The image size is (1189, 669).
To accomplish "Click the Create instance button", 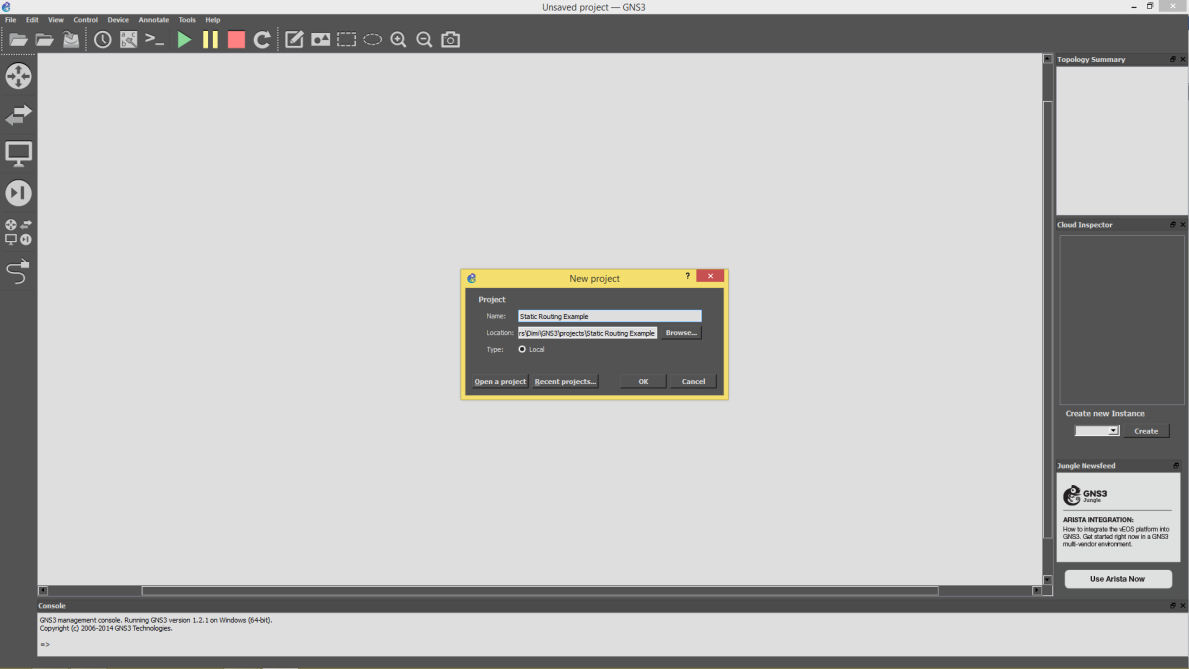I will click(1146, 431).
